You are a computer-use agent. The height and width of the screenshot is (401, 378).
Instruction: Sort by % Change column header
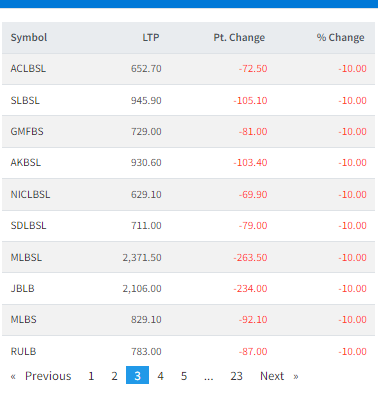pos(340,37)
